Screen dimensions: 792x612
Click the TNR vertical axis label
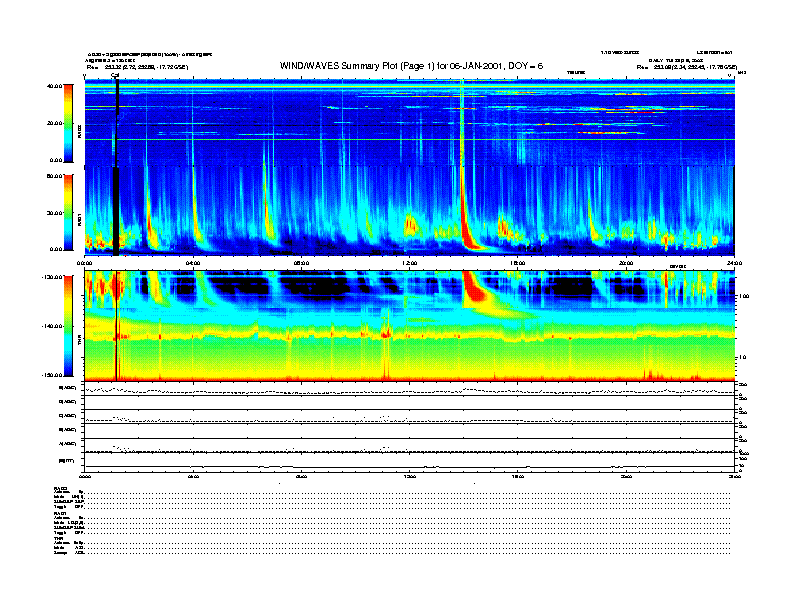(80, 342)
